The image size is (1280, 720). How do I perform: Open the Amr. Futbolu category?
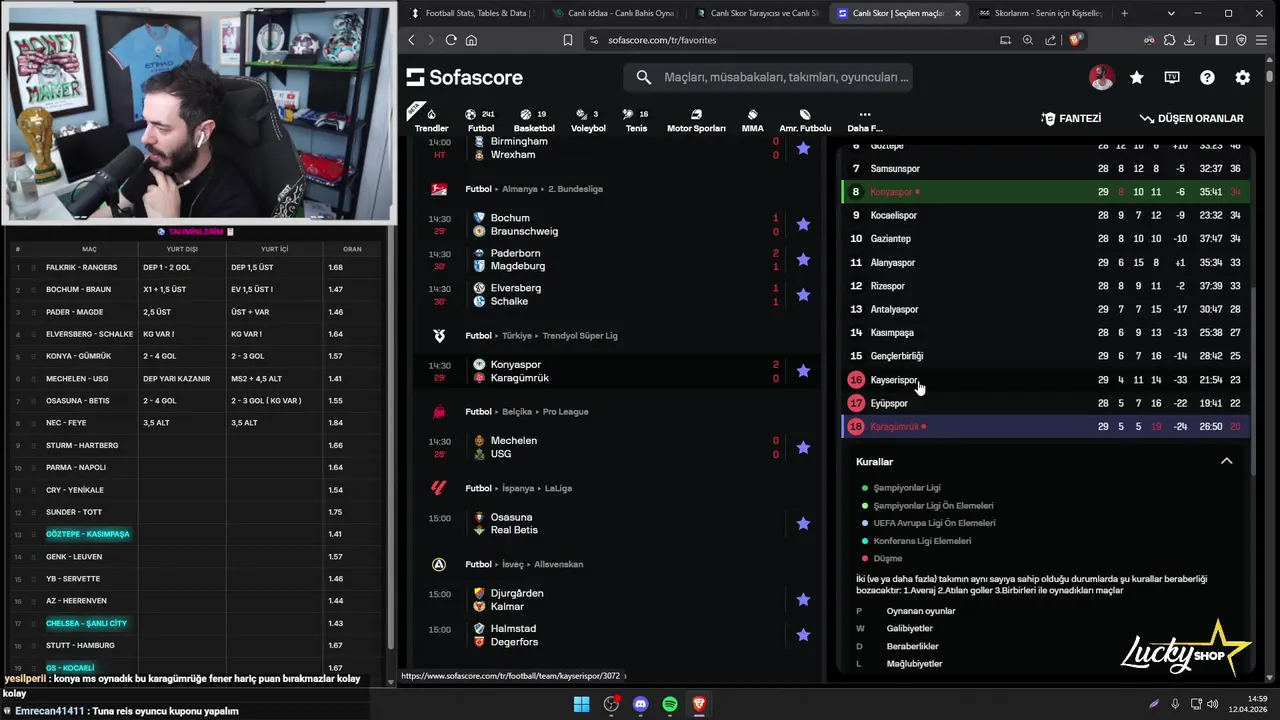coord(805,120)
